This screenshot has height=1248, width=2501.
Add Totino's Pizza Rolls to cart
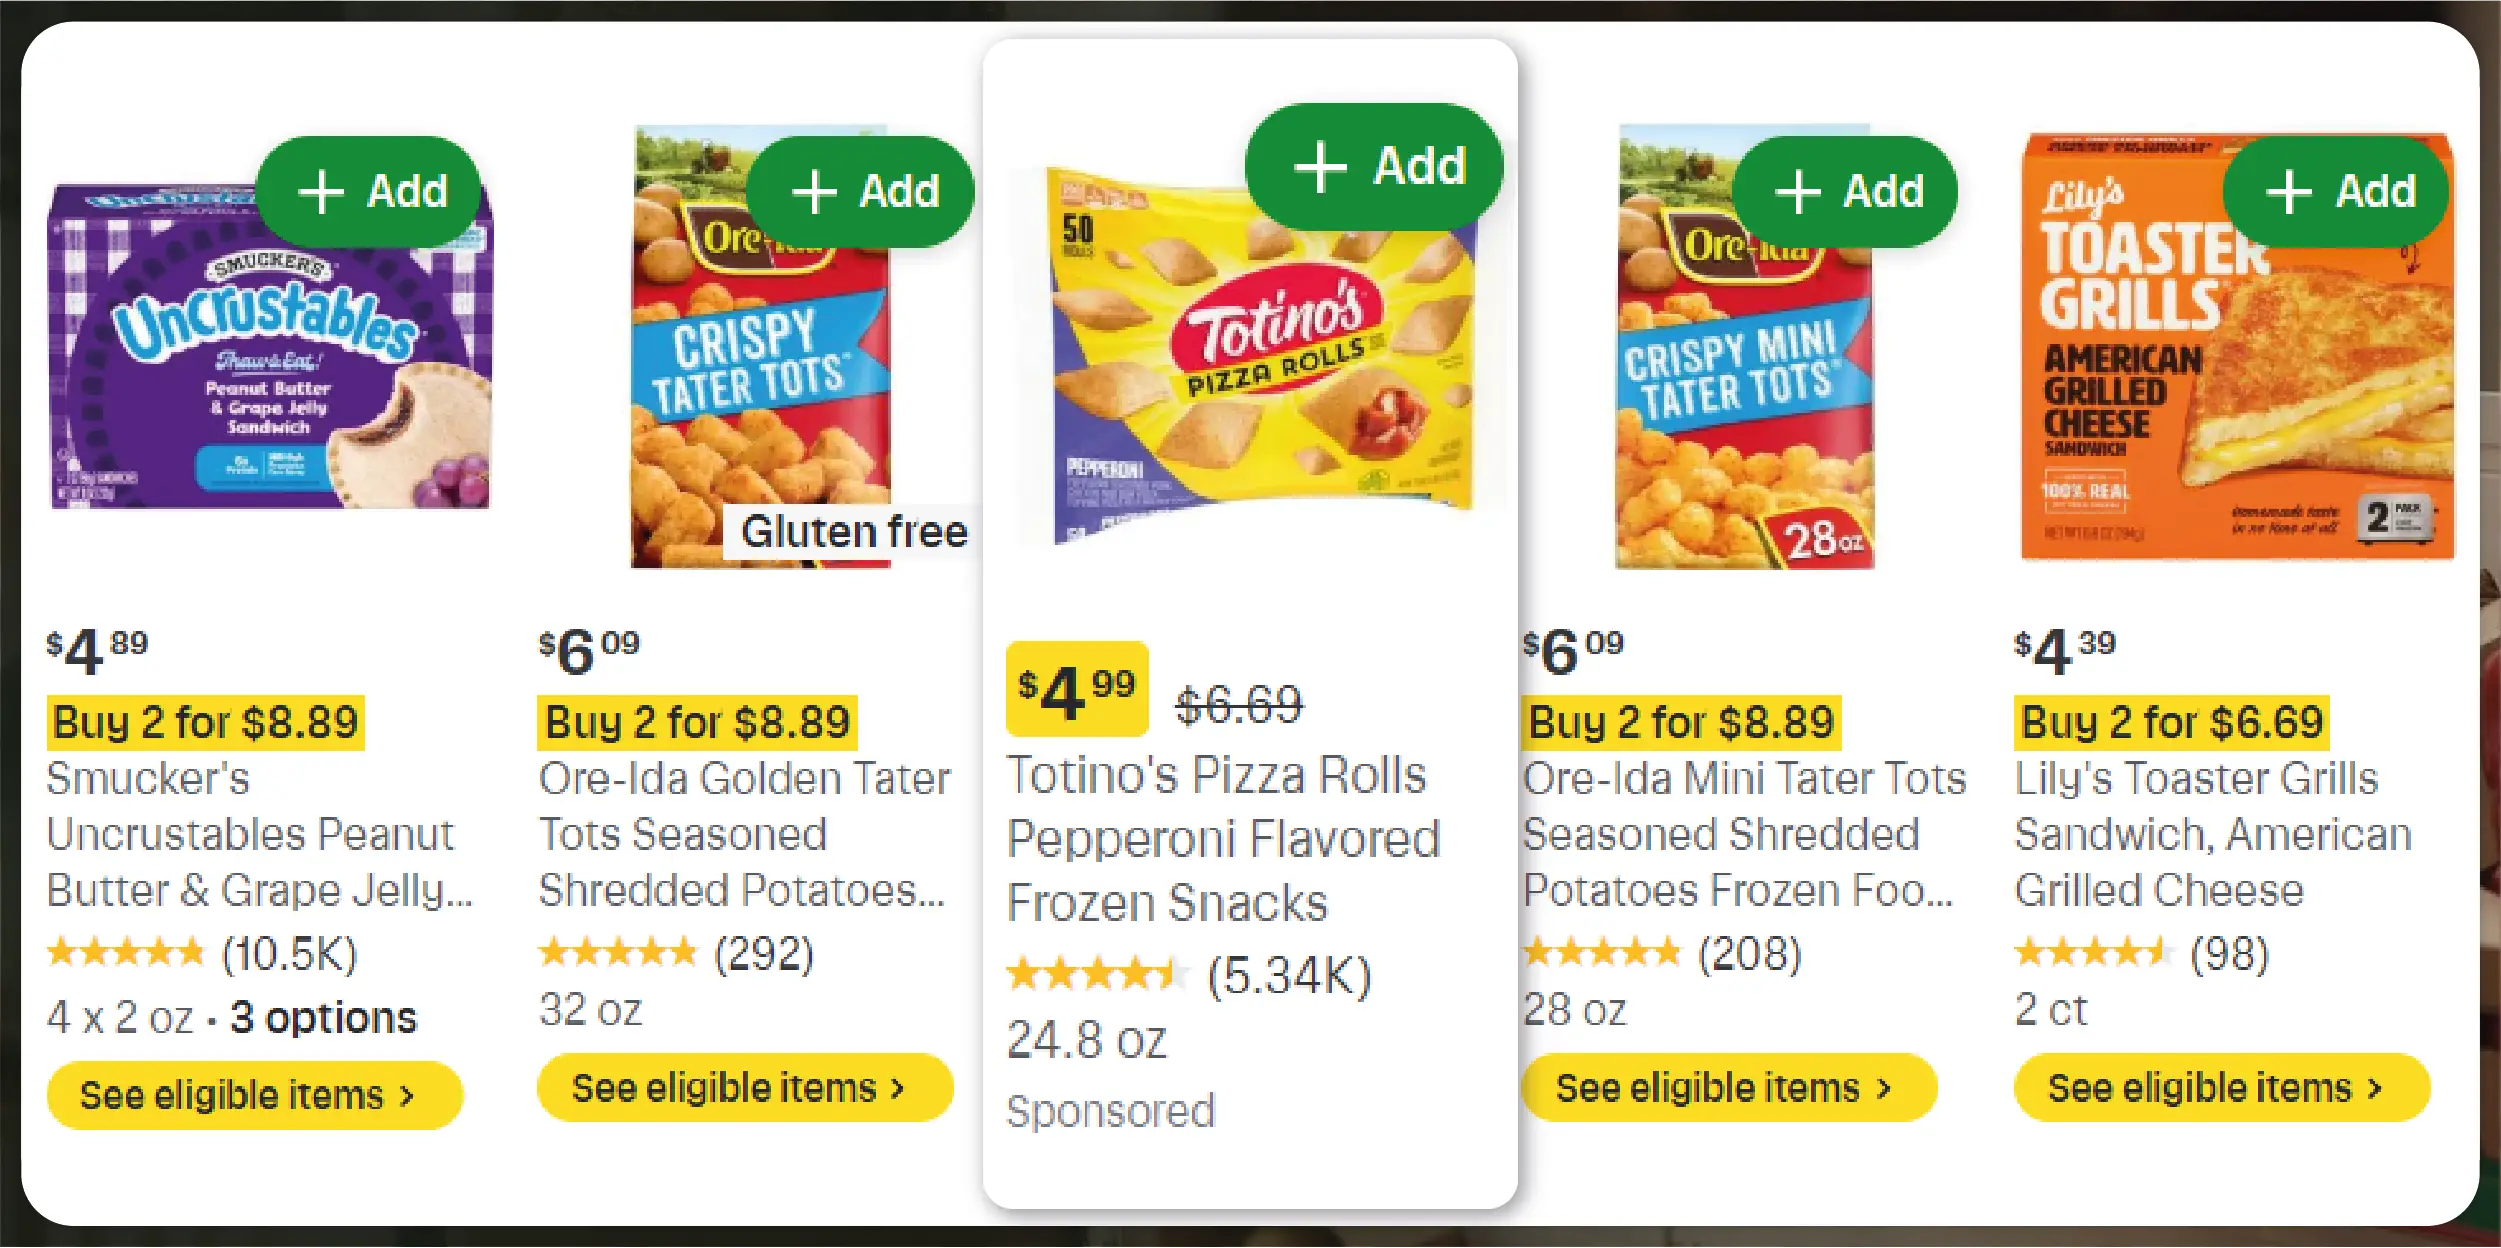coord(1374,166)
